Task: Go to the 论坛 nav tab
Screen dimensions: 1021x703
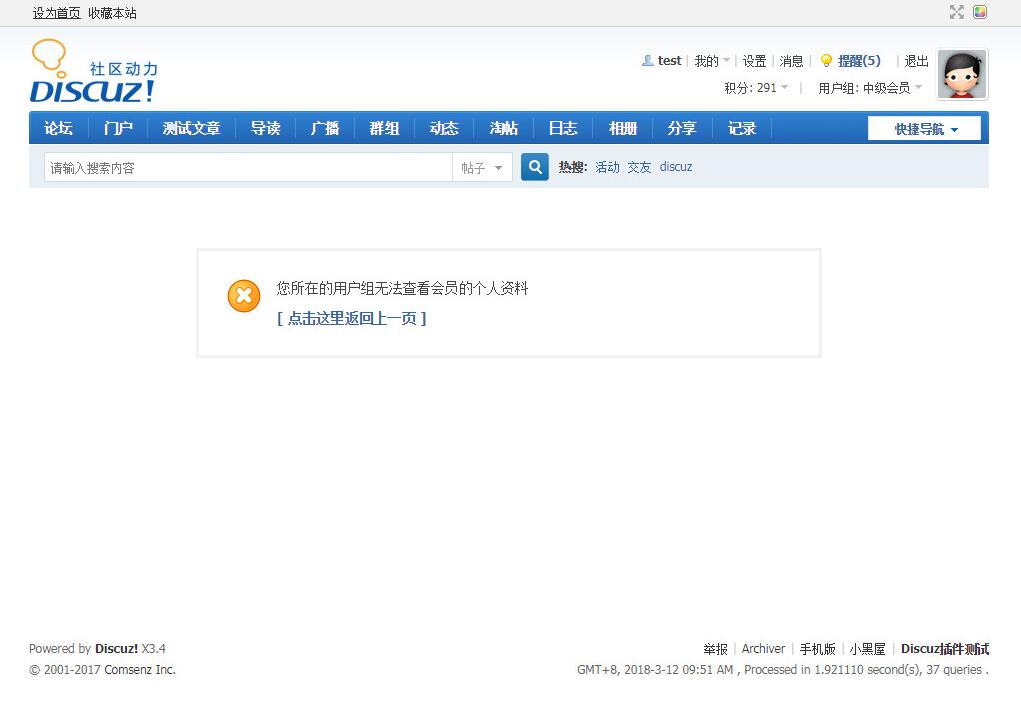Action: click(x=58, y=128)
